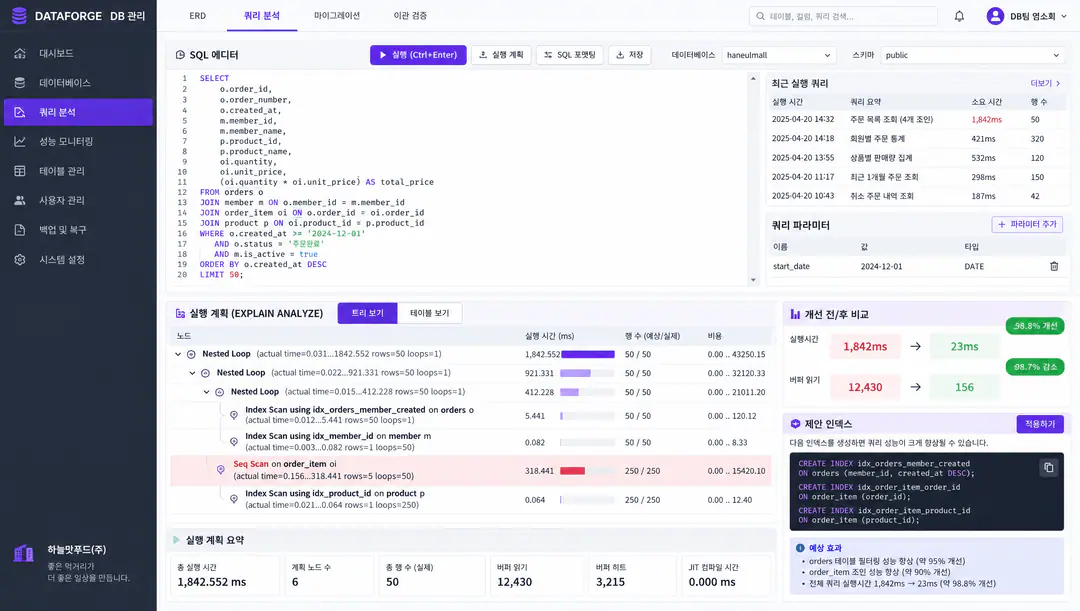Open the notifications bell
Viewport: 1080px width, 611px height.
pos(959,16)
